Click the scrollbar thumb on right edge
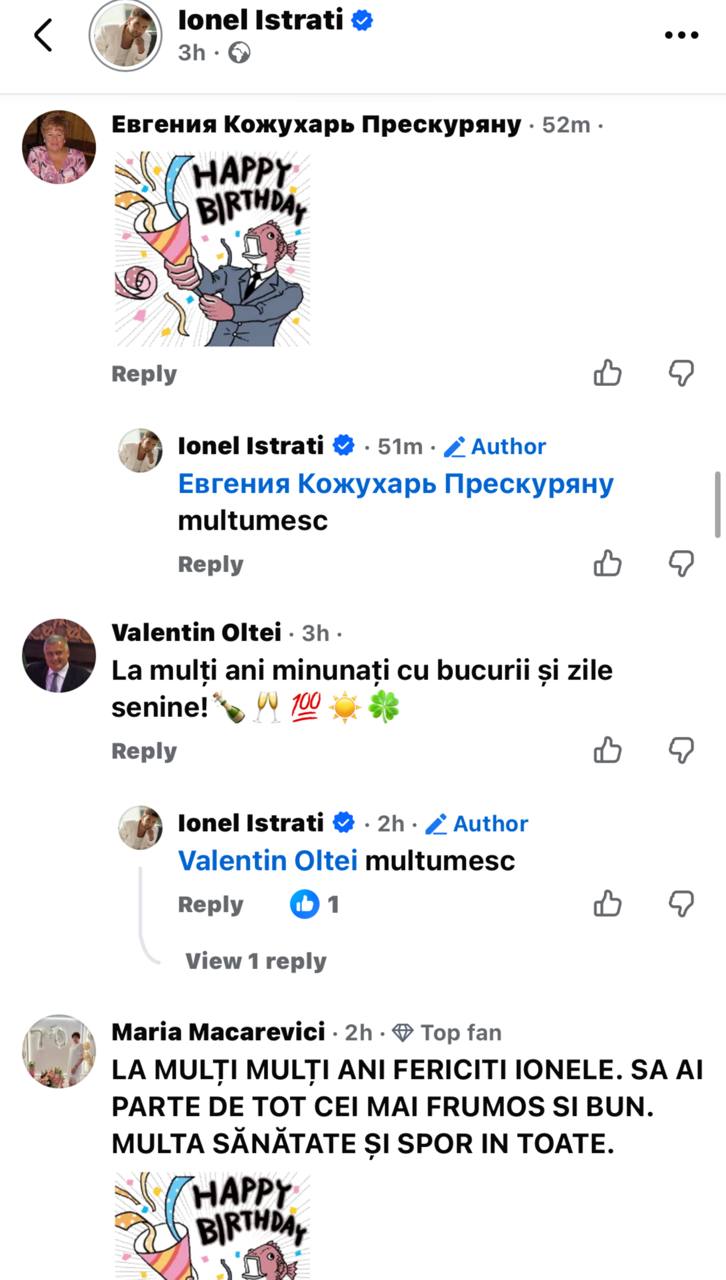This screenshot has height=1280, width=726. coord(717,505)
